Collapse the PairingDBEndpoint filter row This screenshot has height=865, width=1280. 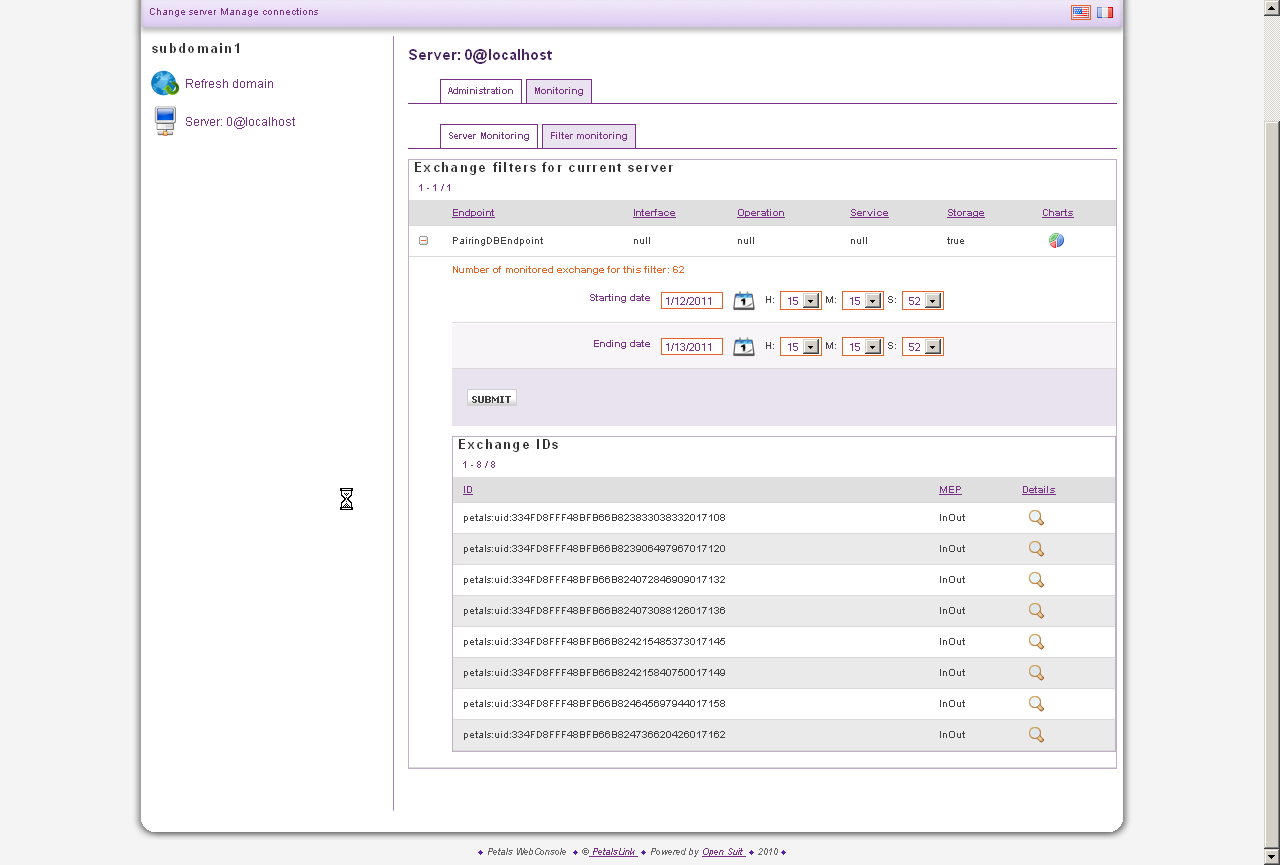point(423,241)
